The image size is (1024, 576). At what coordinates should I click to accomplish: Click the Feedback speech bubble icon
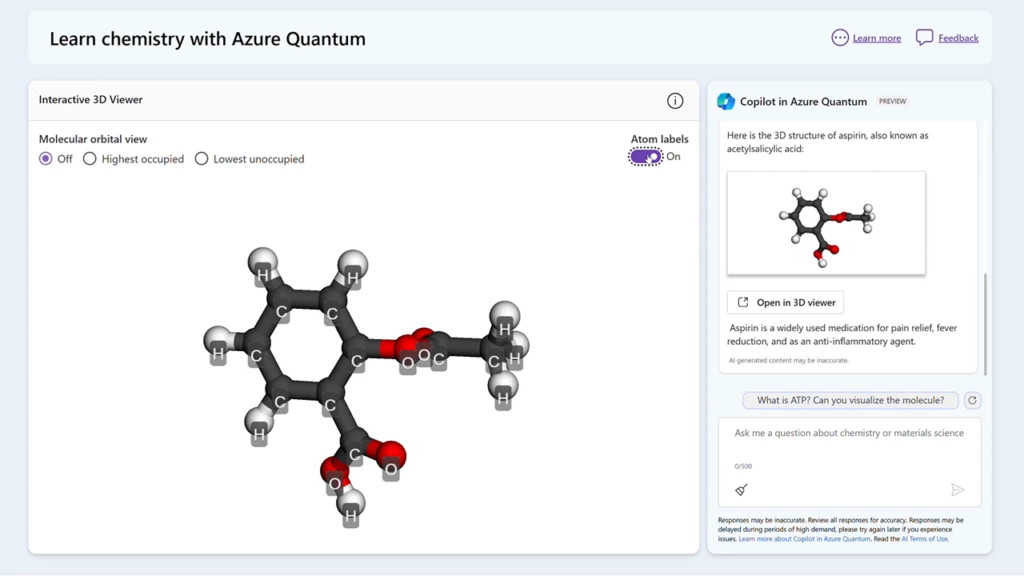point(924,38)
